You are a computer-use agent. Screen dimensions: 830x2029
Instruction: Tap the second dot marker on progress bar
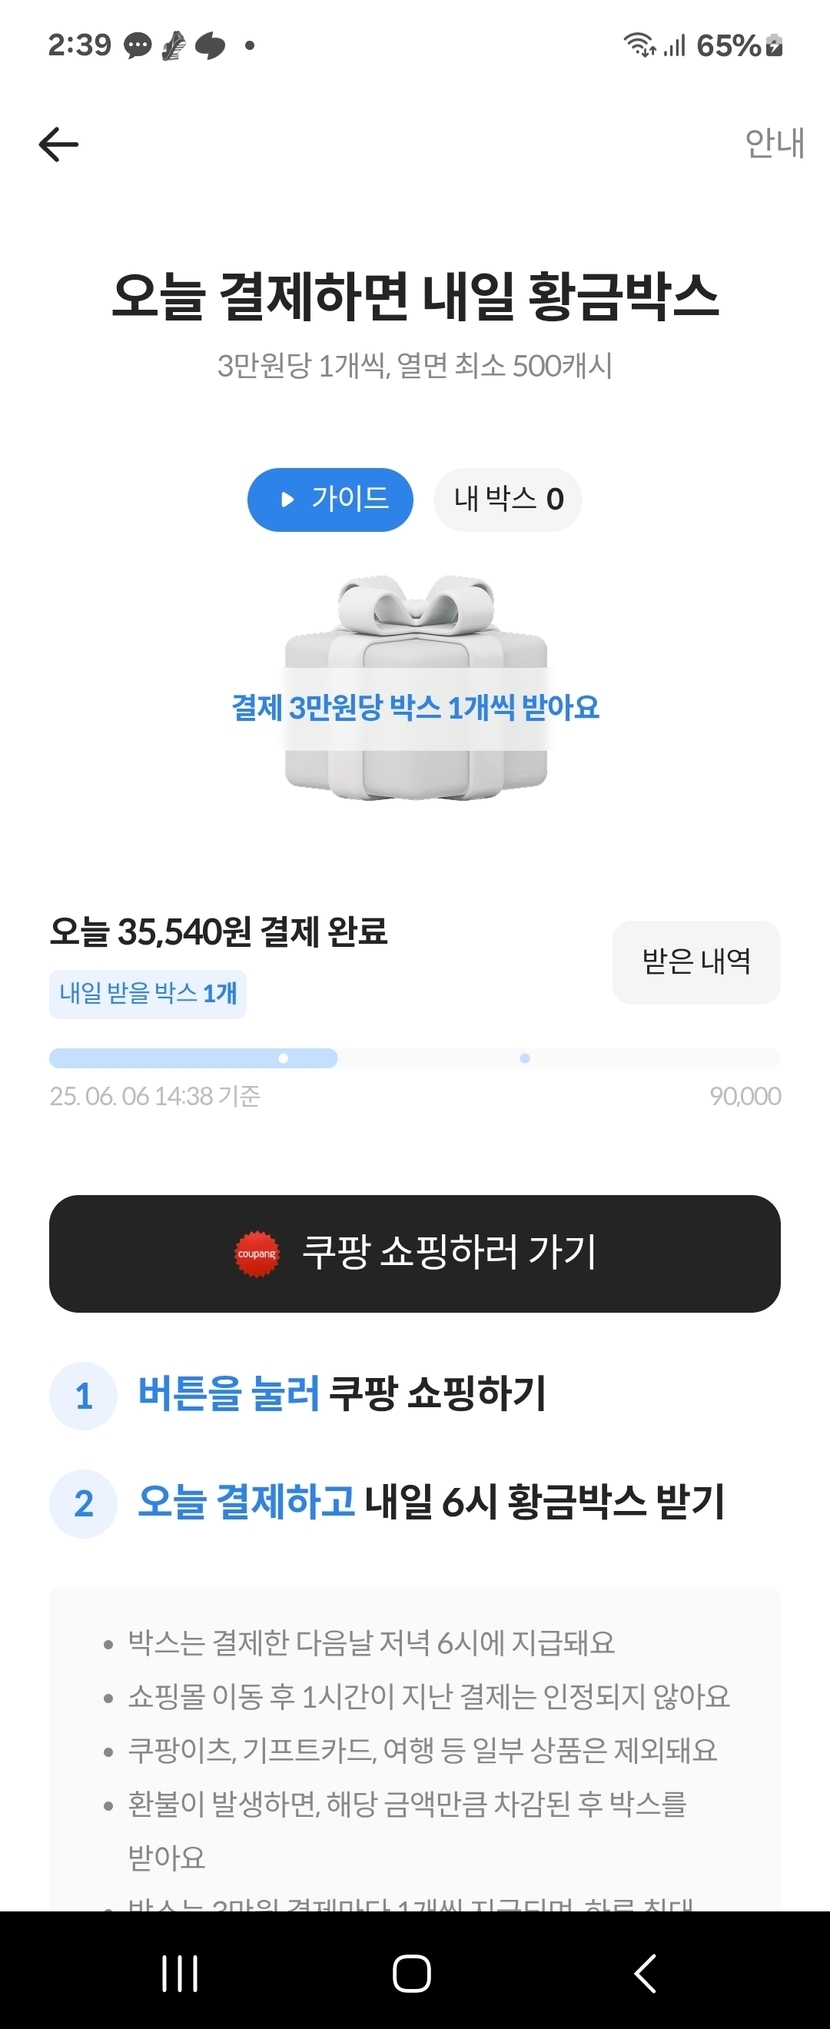click(x=525, y=1058)
